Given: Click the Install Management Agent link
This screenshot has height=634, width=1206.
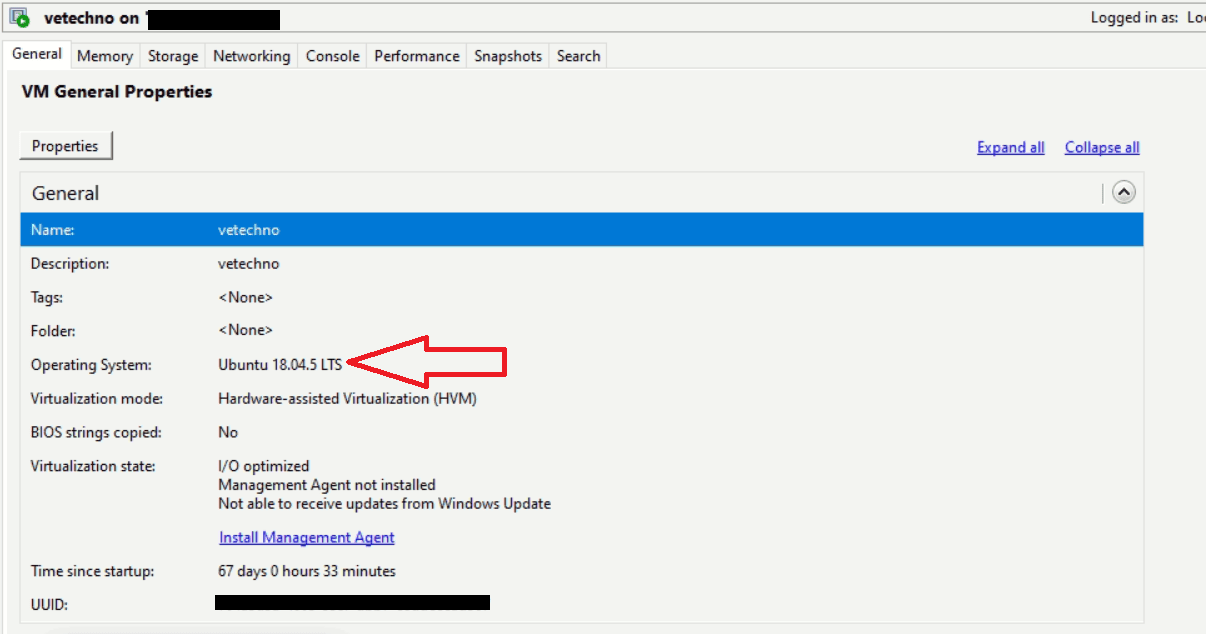Looking at the screenshot, I should [x=306, y=537].
